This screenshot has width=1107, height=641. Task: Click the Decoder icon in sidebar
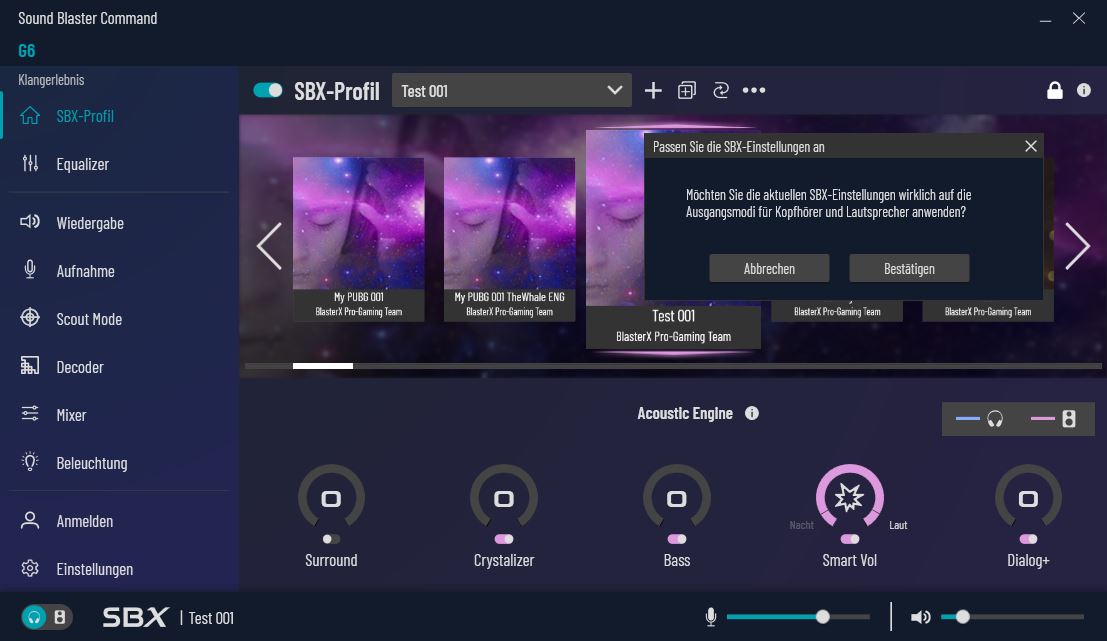click(x=30, y=365)
